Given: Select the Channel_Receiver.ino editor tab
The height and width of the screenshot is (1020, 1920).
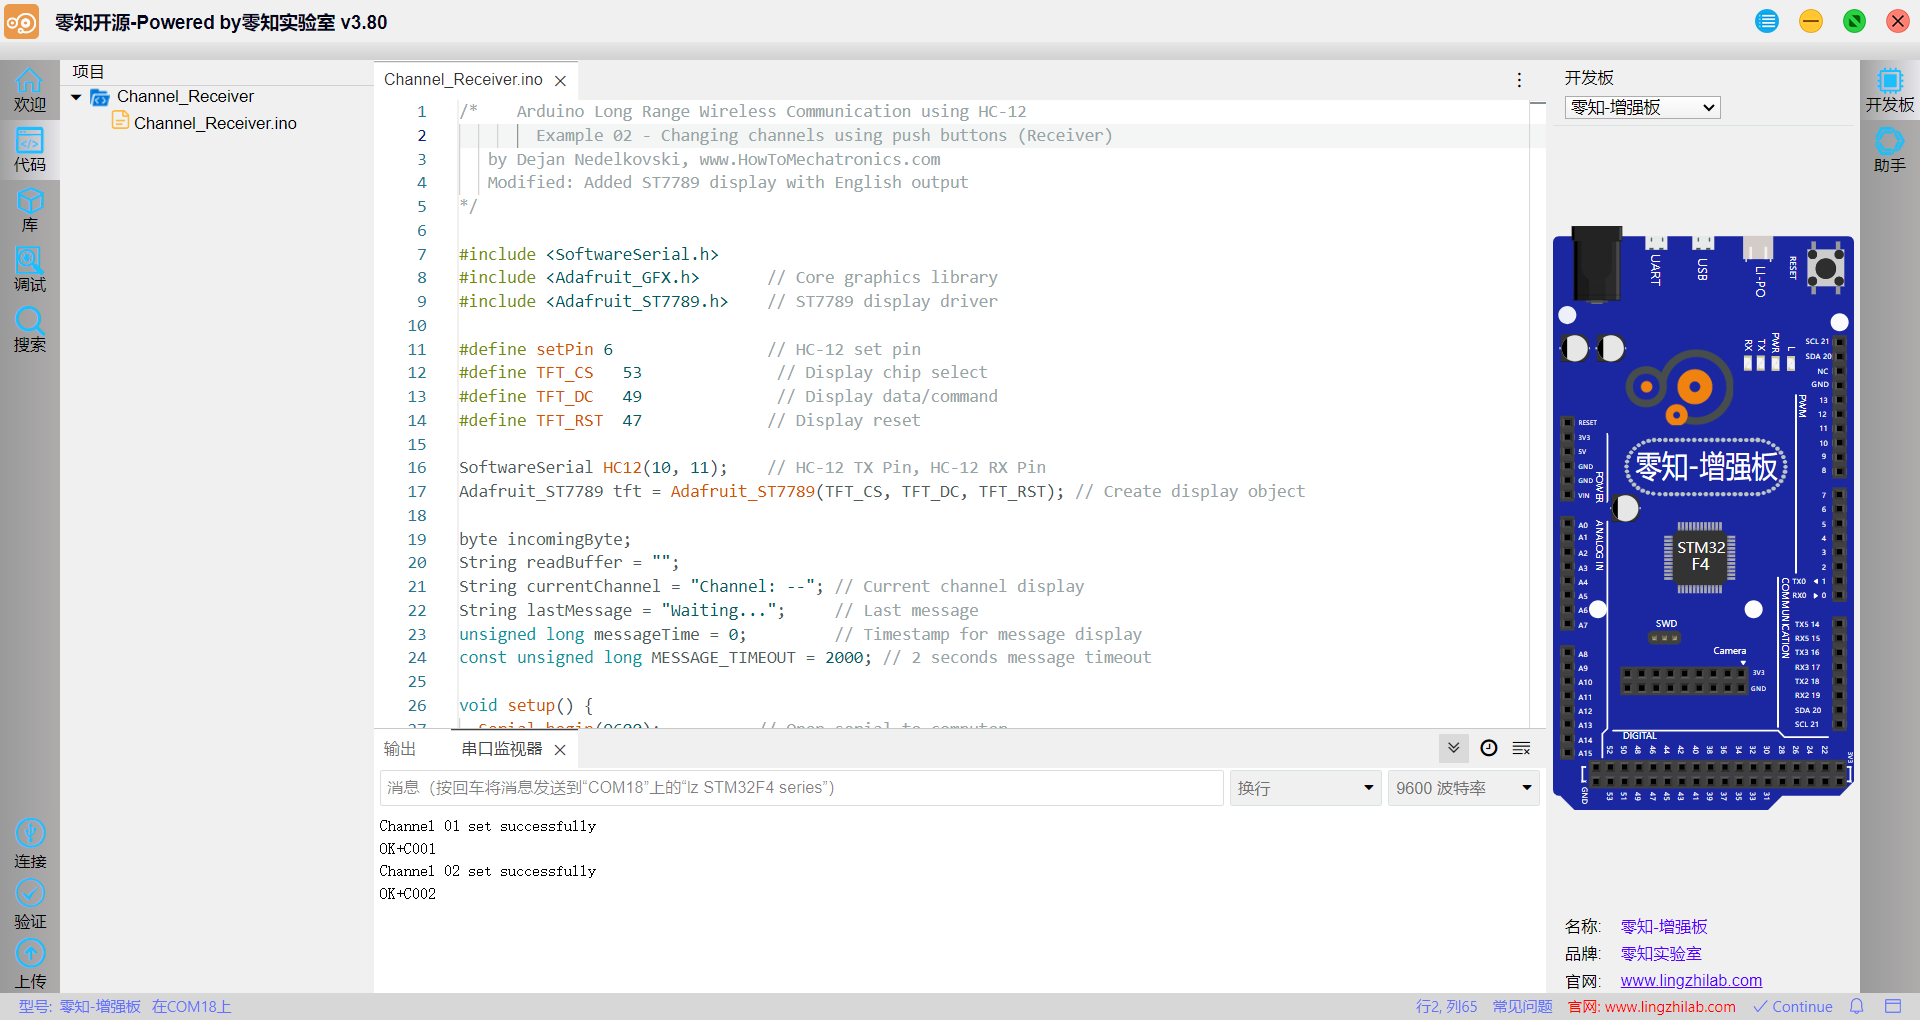Looking at the screenshot, I should click(x=463, y=80).
